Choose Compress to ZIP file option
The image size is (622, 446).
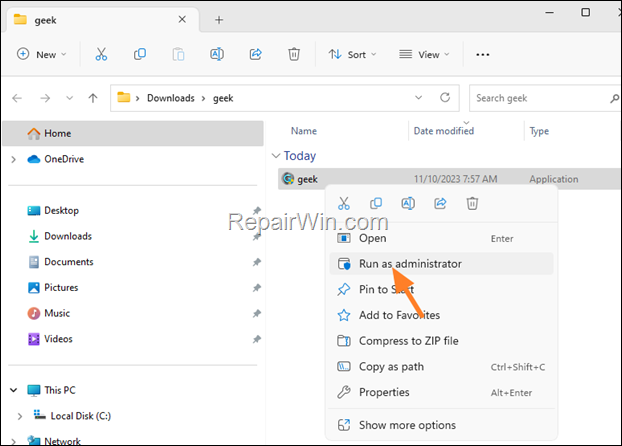coord(408,341)
